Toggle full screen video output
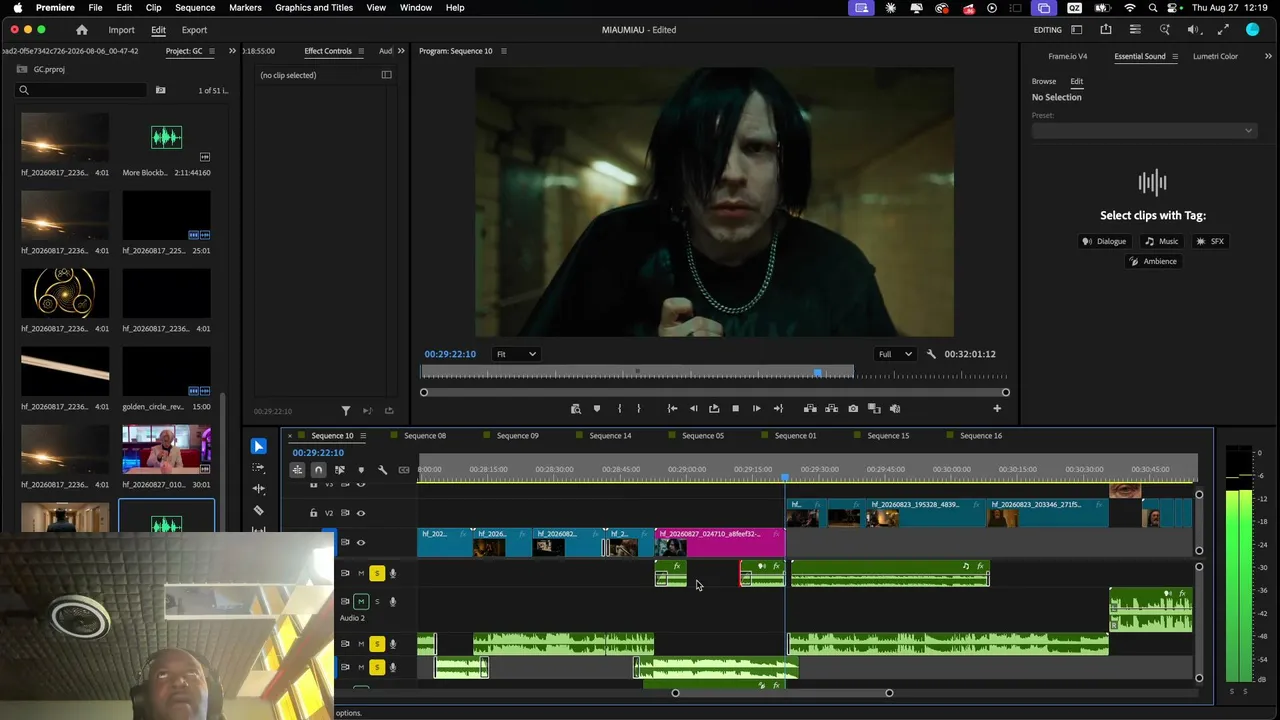 pos(1223,30)
